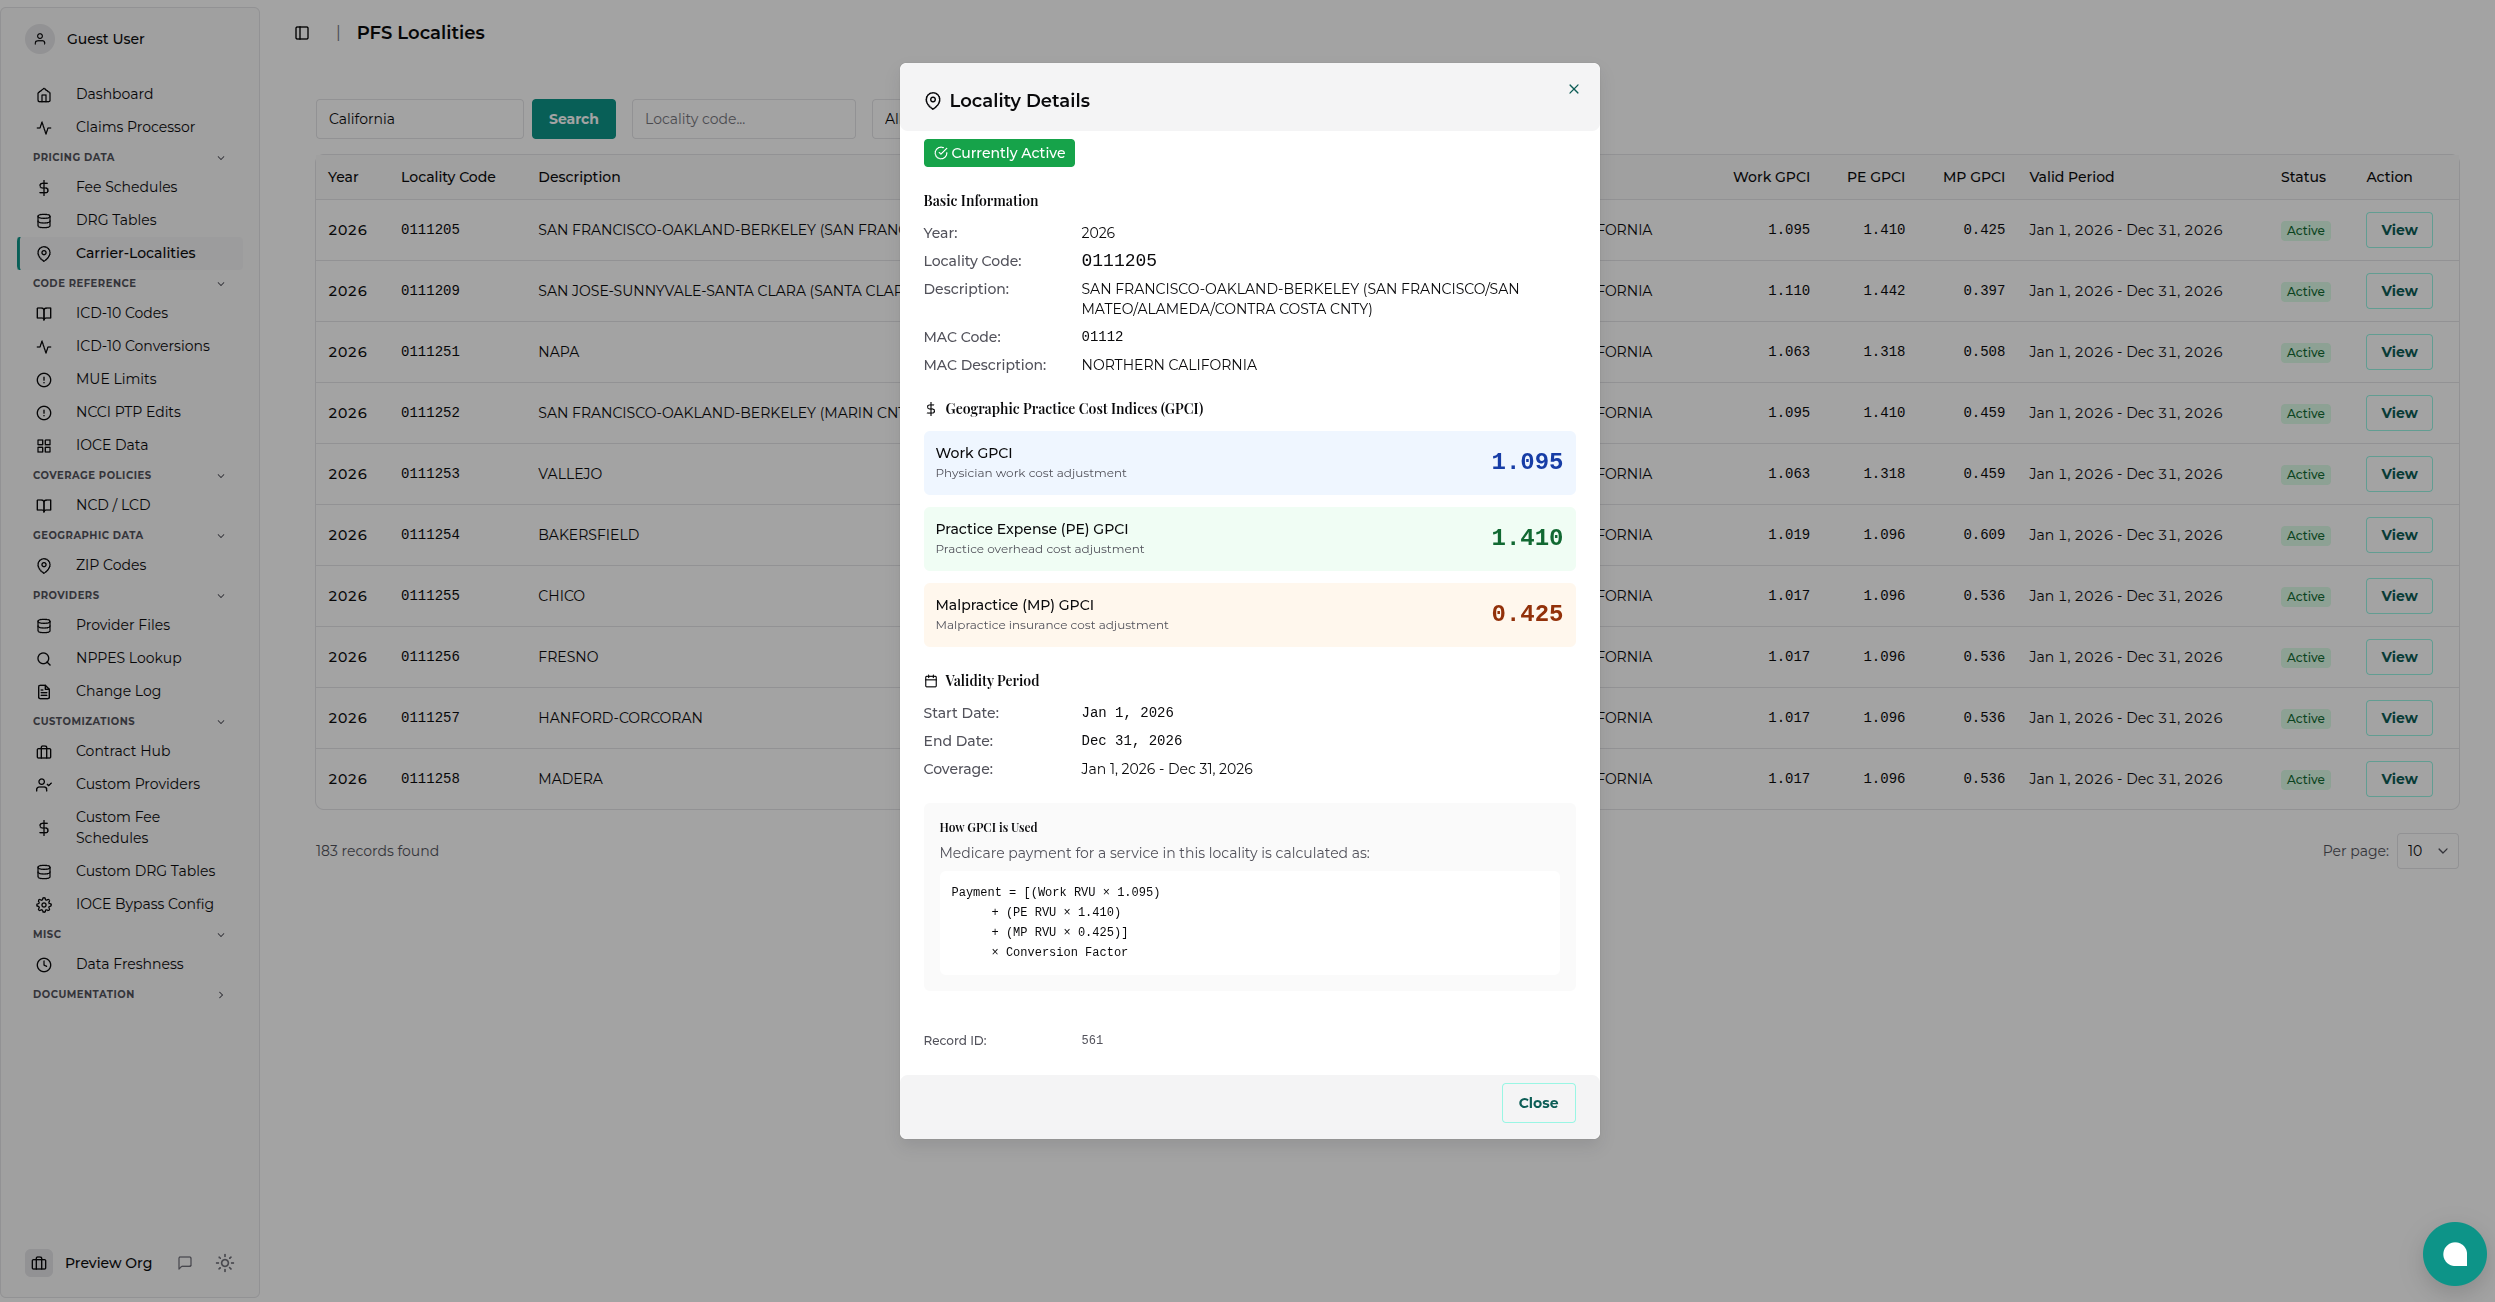This screenshot has width=2495, height=1302.
Task: Toggle the sidebar panel icon
Action: pos(302,33)
